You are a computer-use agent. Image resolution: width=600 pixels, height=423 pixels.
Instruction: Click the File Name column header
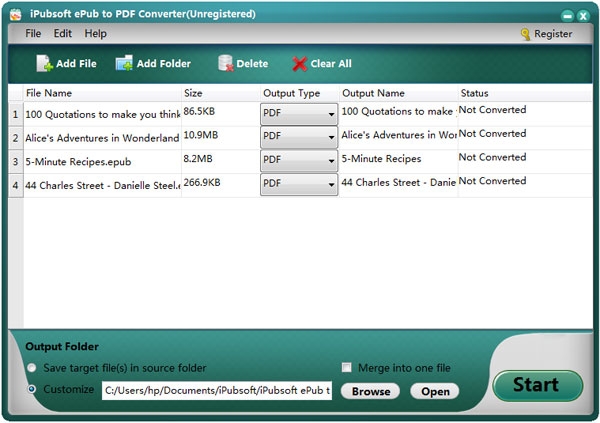pos(102,93)
